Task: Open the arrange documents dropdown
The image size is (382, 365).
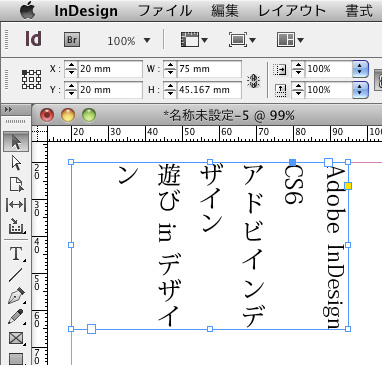Action: tap(290, 40)
